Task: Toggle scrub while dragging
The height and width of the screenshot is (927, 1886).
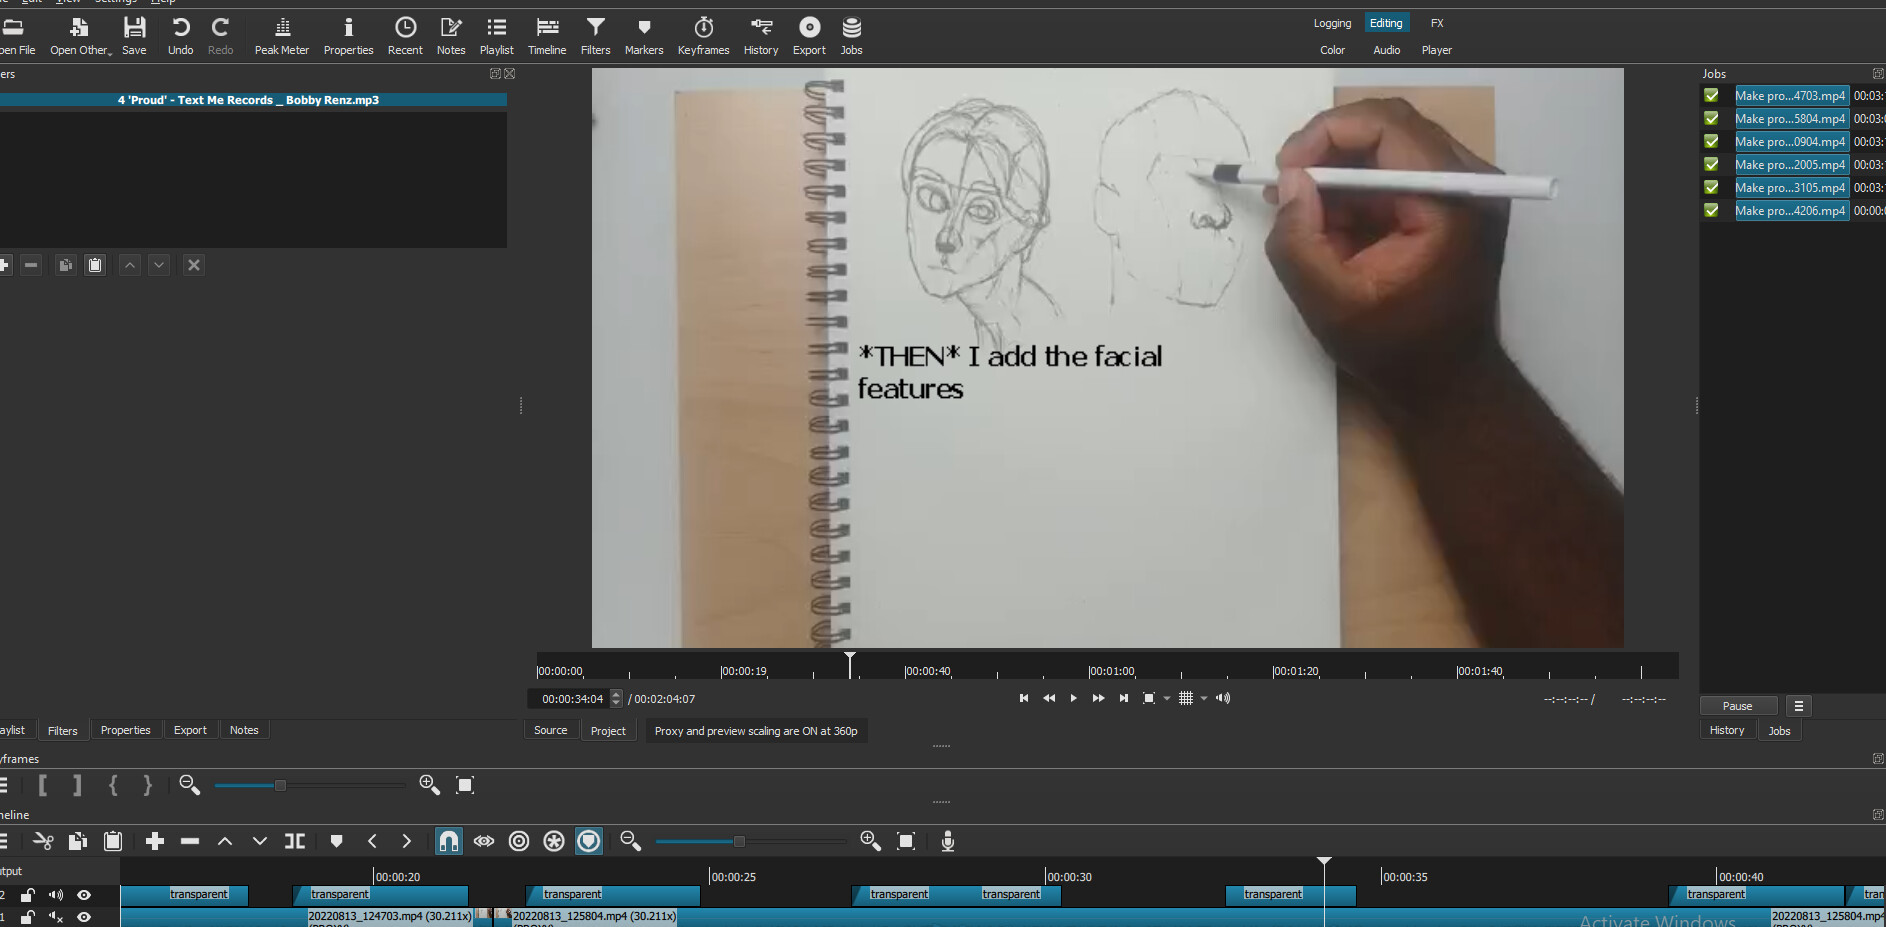Action: pos(484,841)
